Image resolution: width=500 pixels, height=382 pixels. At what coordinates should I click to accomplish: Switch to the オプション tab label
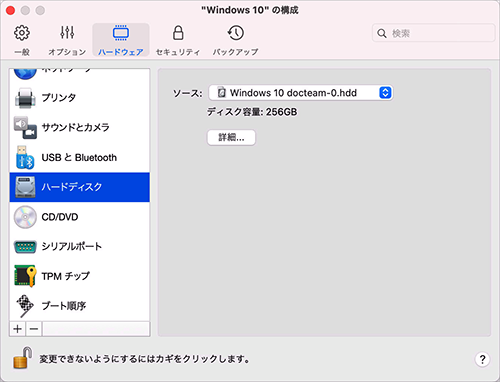[67, 52]
